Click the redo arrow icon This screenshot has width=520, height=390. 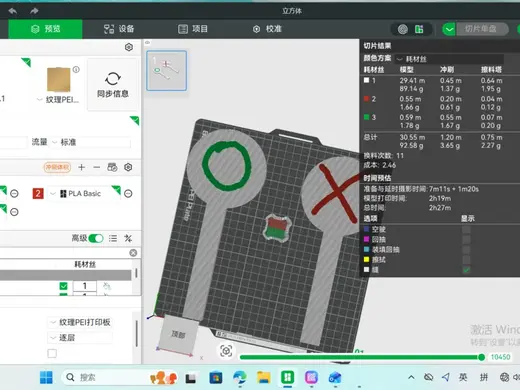(34, 11)
